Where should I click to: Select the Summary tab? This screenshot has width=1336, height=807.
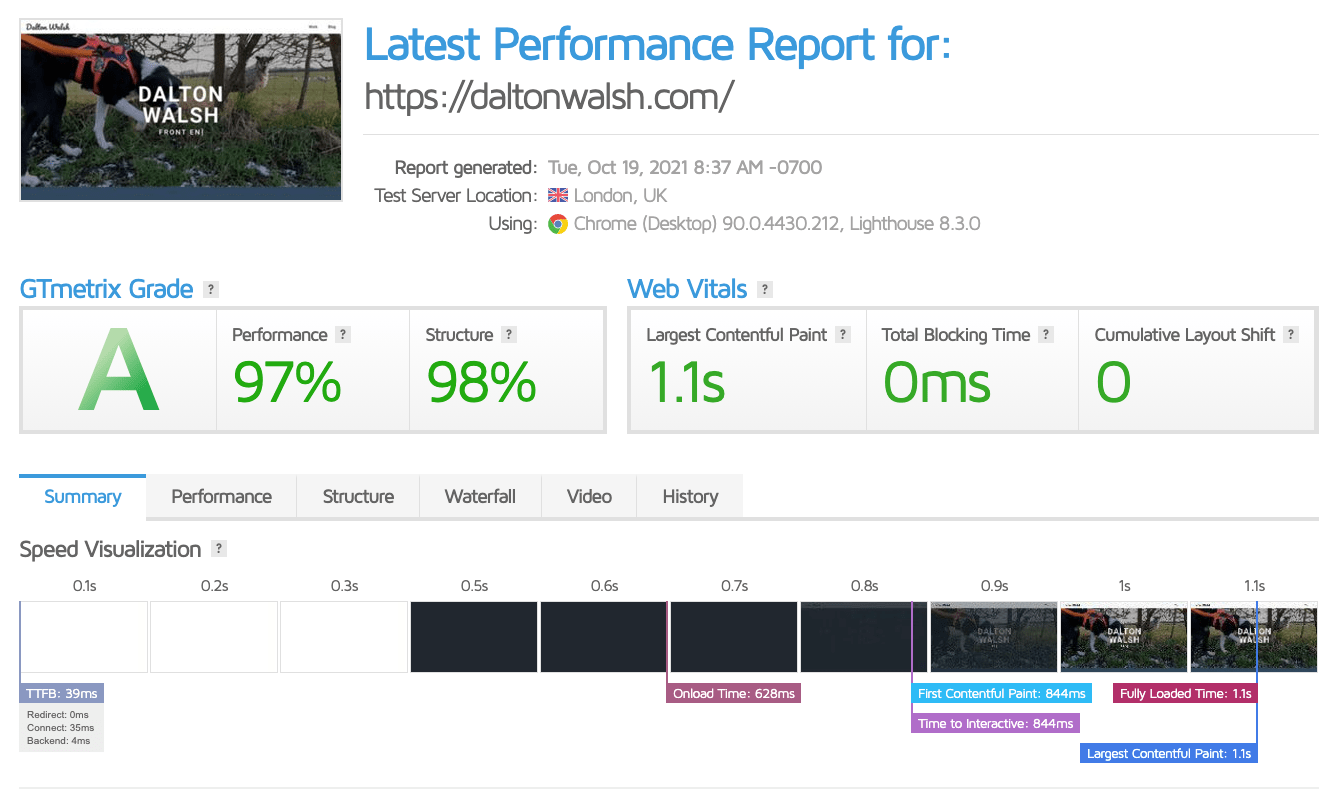(83, 497)
